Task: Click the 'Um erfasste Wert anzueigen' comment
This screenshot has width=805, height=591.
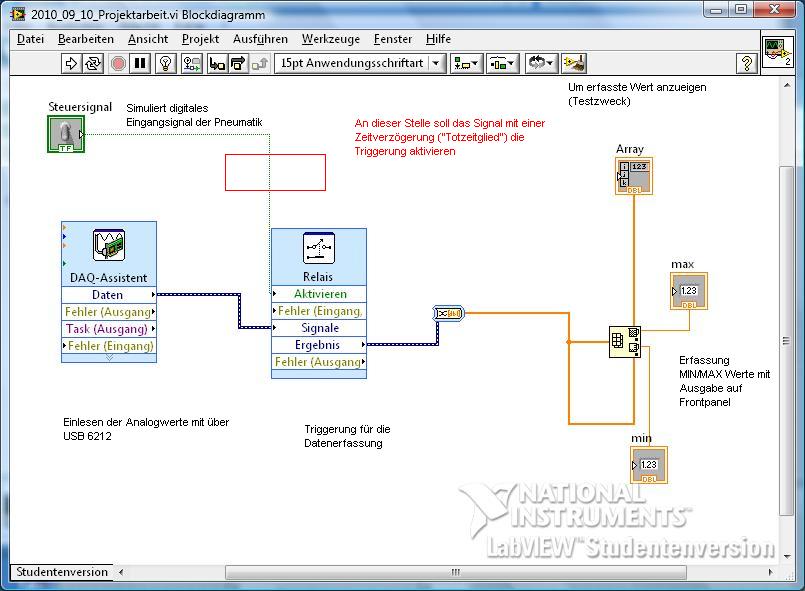Action: pos(637,94)
